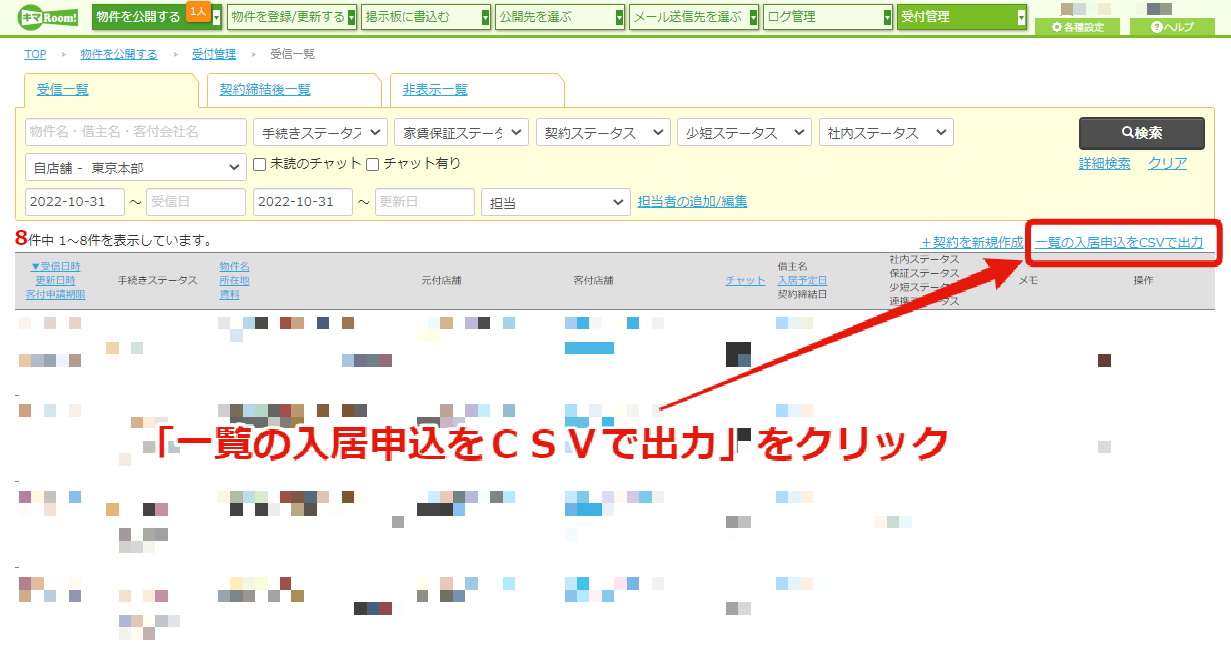Focus the 物件名・借主名・客付会社名 search field
This screenshot has width=1231, height=651.
pyautogui.click(x=136, y=132)
